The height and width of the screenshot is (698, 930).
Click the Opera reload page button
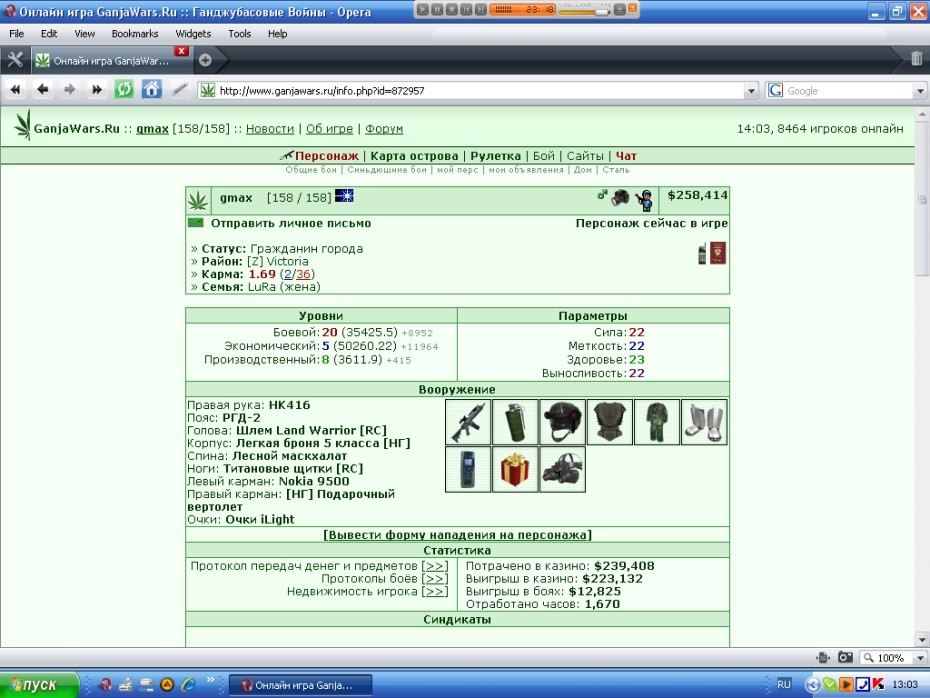tap(124, 90)
